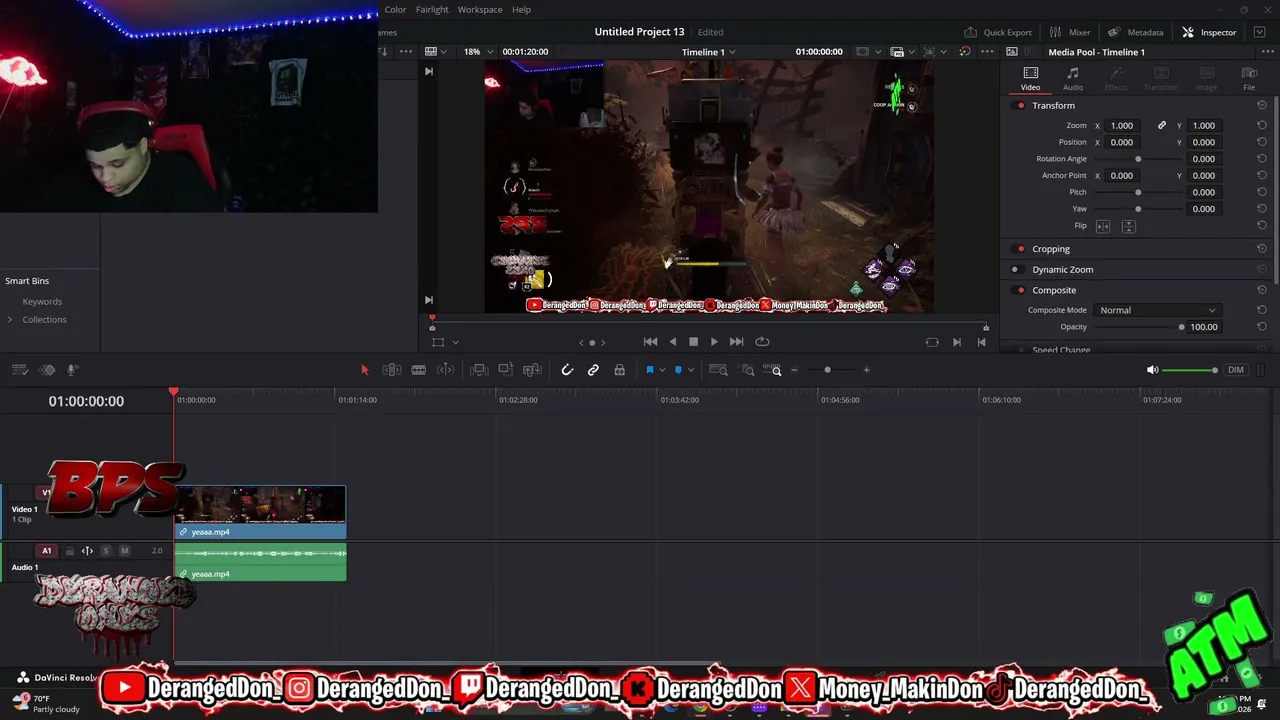
Task: Click the Quick Export button
Action: tap(998, 32)
